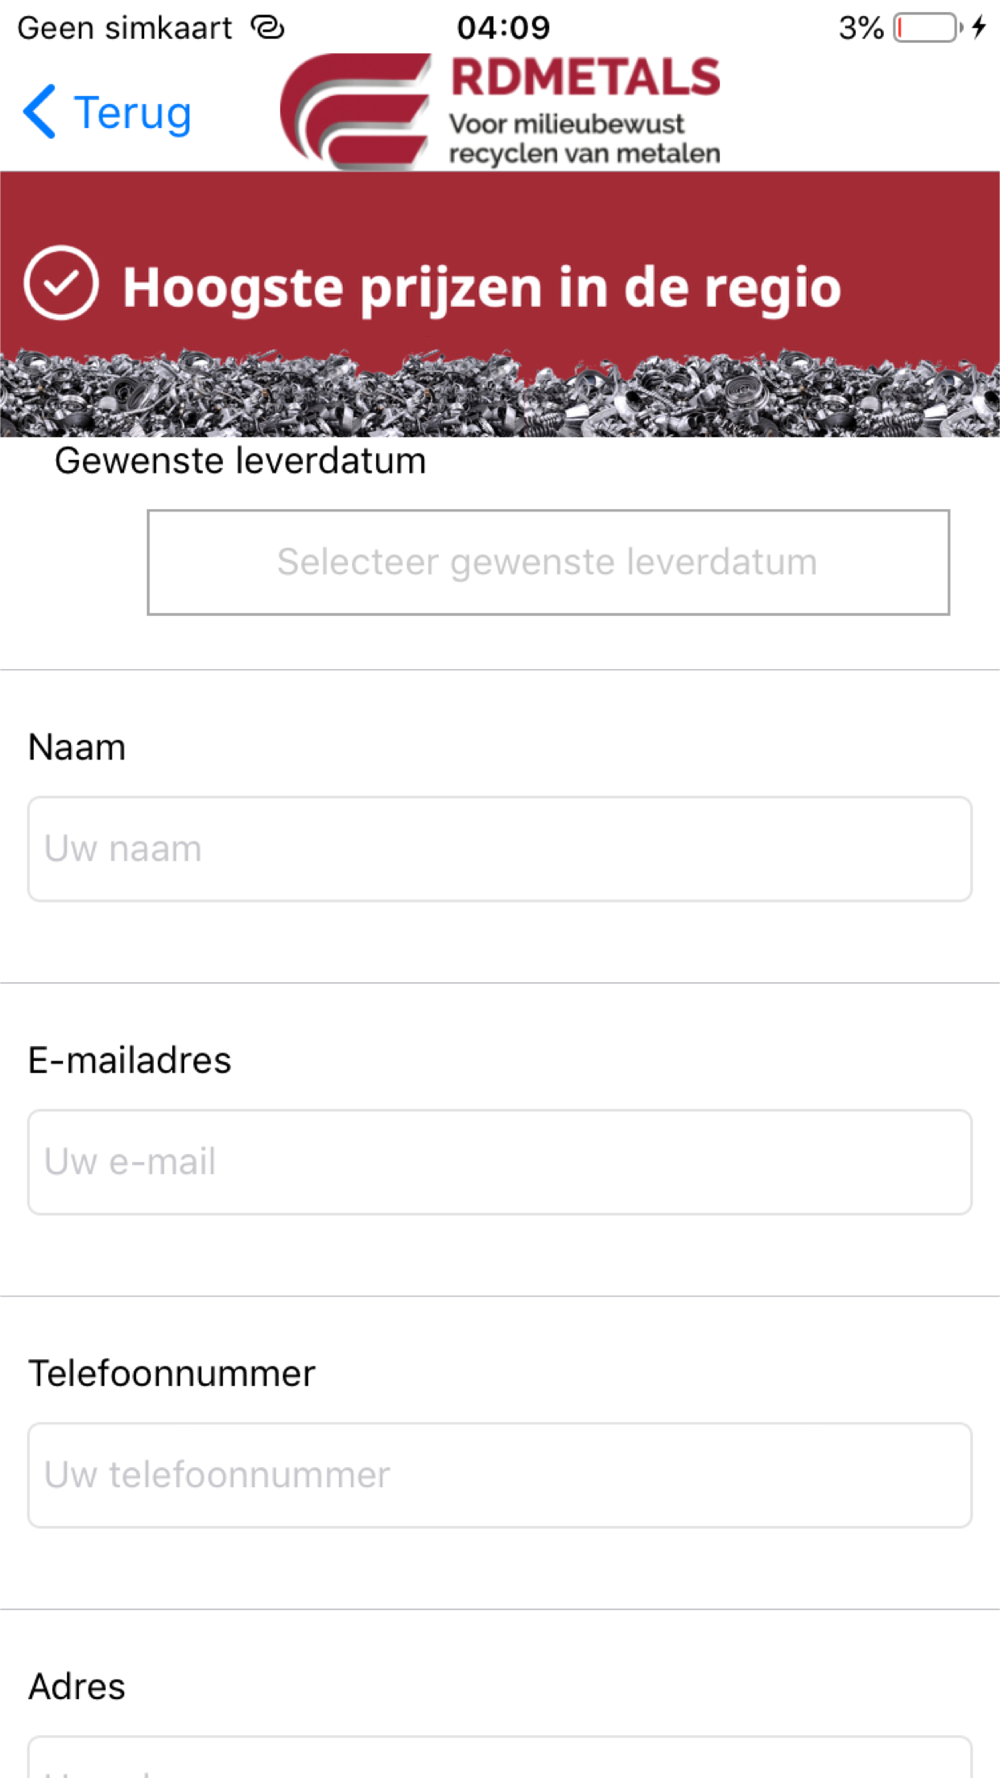
Task: Go back via the Terug label
Action: 132,113
